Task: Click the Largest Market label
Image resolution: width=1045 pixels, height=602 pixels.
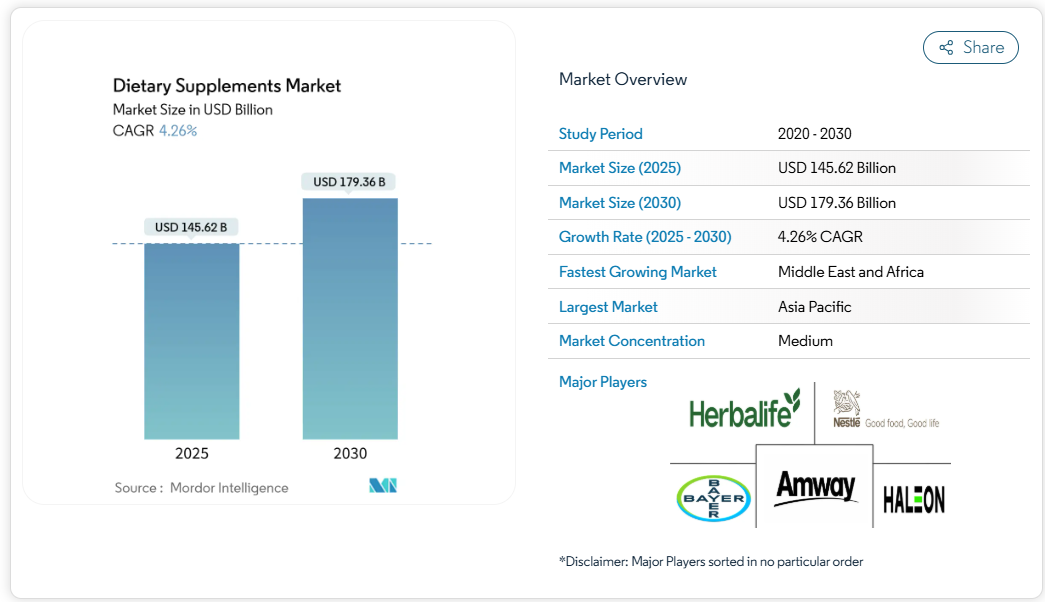Action: point(608,307)
